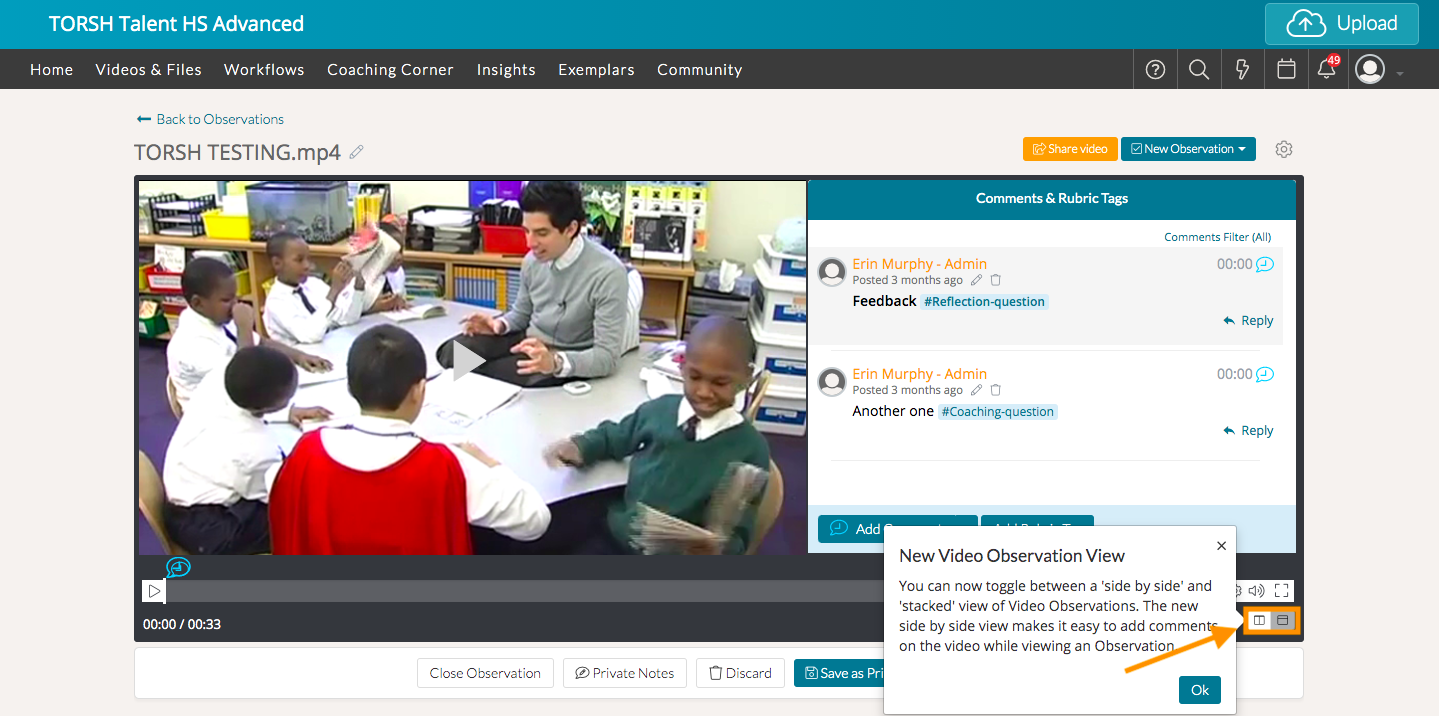The width and height of the screenshot is (1439, 716).
Task: Toggle the video volume speaker
Action: click(x=1256, y=591)
